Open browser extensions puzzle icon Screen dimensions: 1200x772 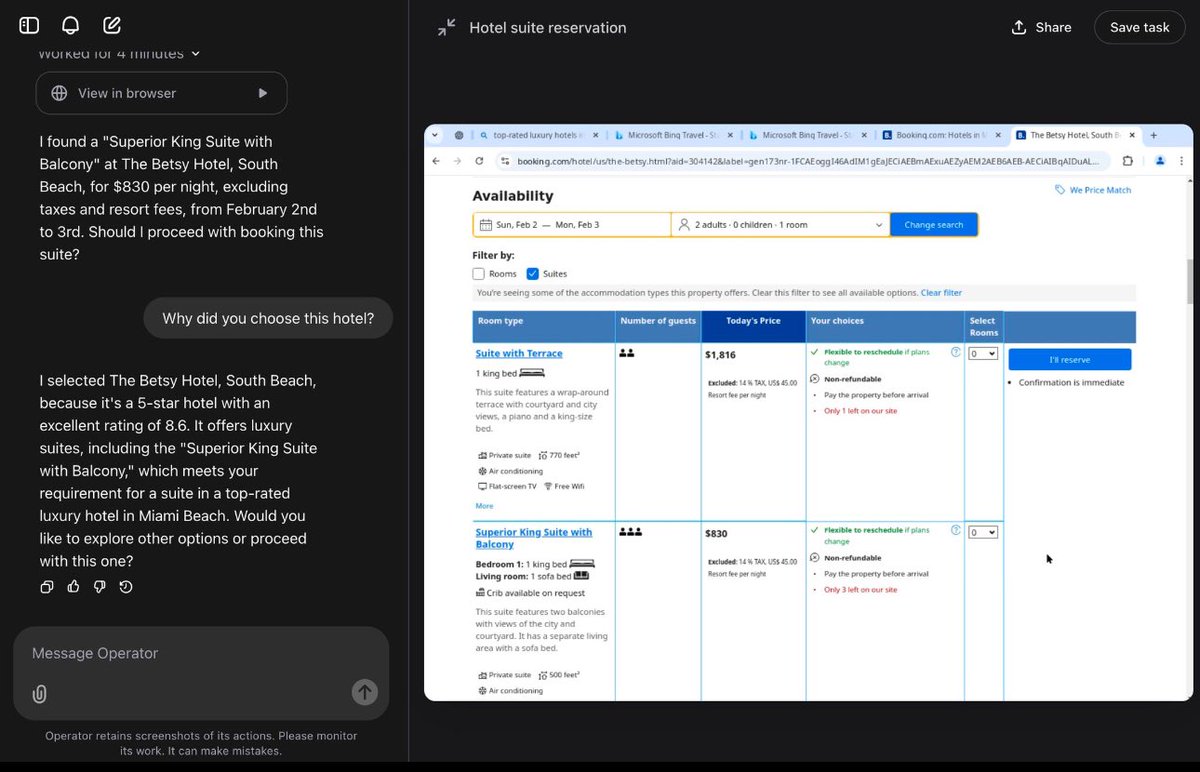click(1128, 161)
